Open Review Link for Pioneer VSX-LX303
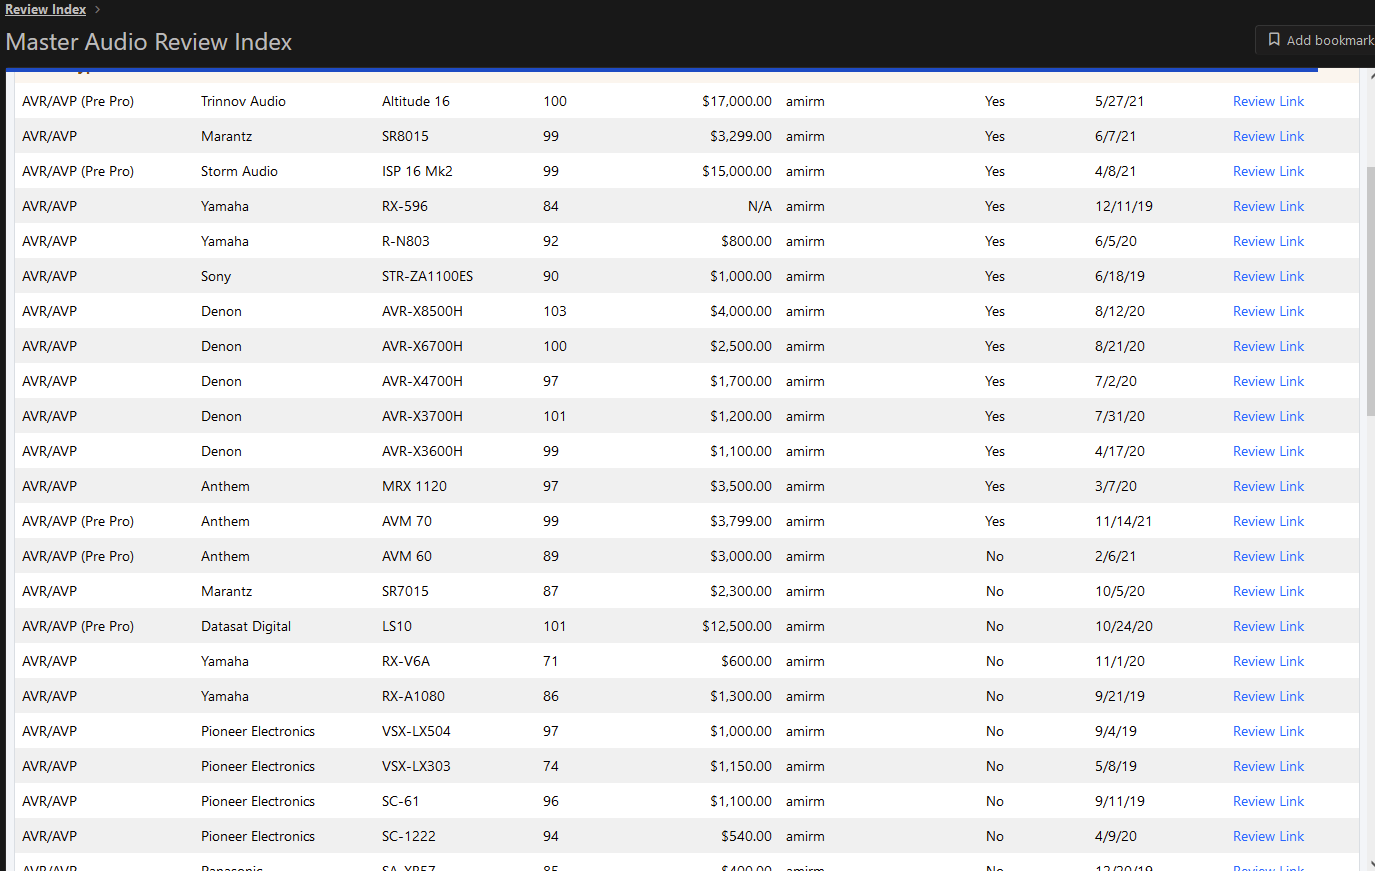Viewport: 1375px width, 871px height. point(1268,766)
